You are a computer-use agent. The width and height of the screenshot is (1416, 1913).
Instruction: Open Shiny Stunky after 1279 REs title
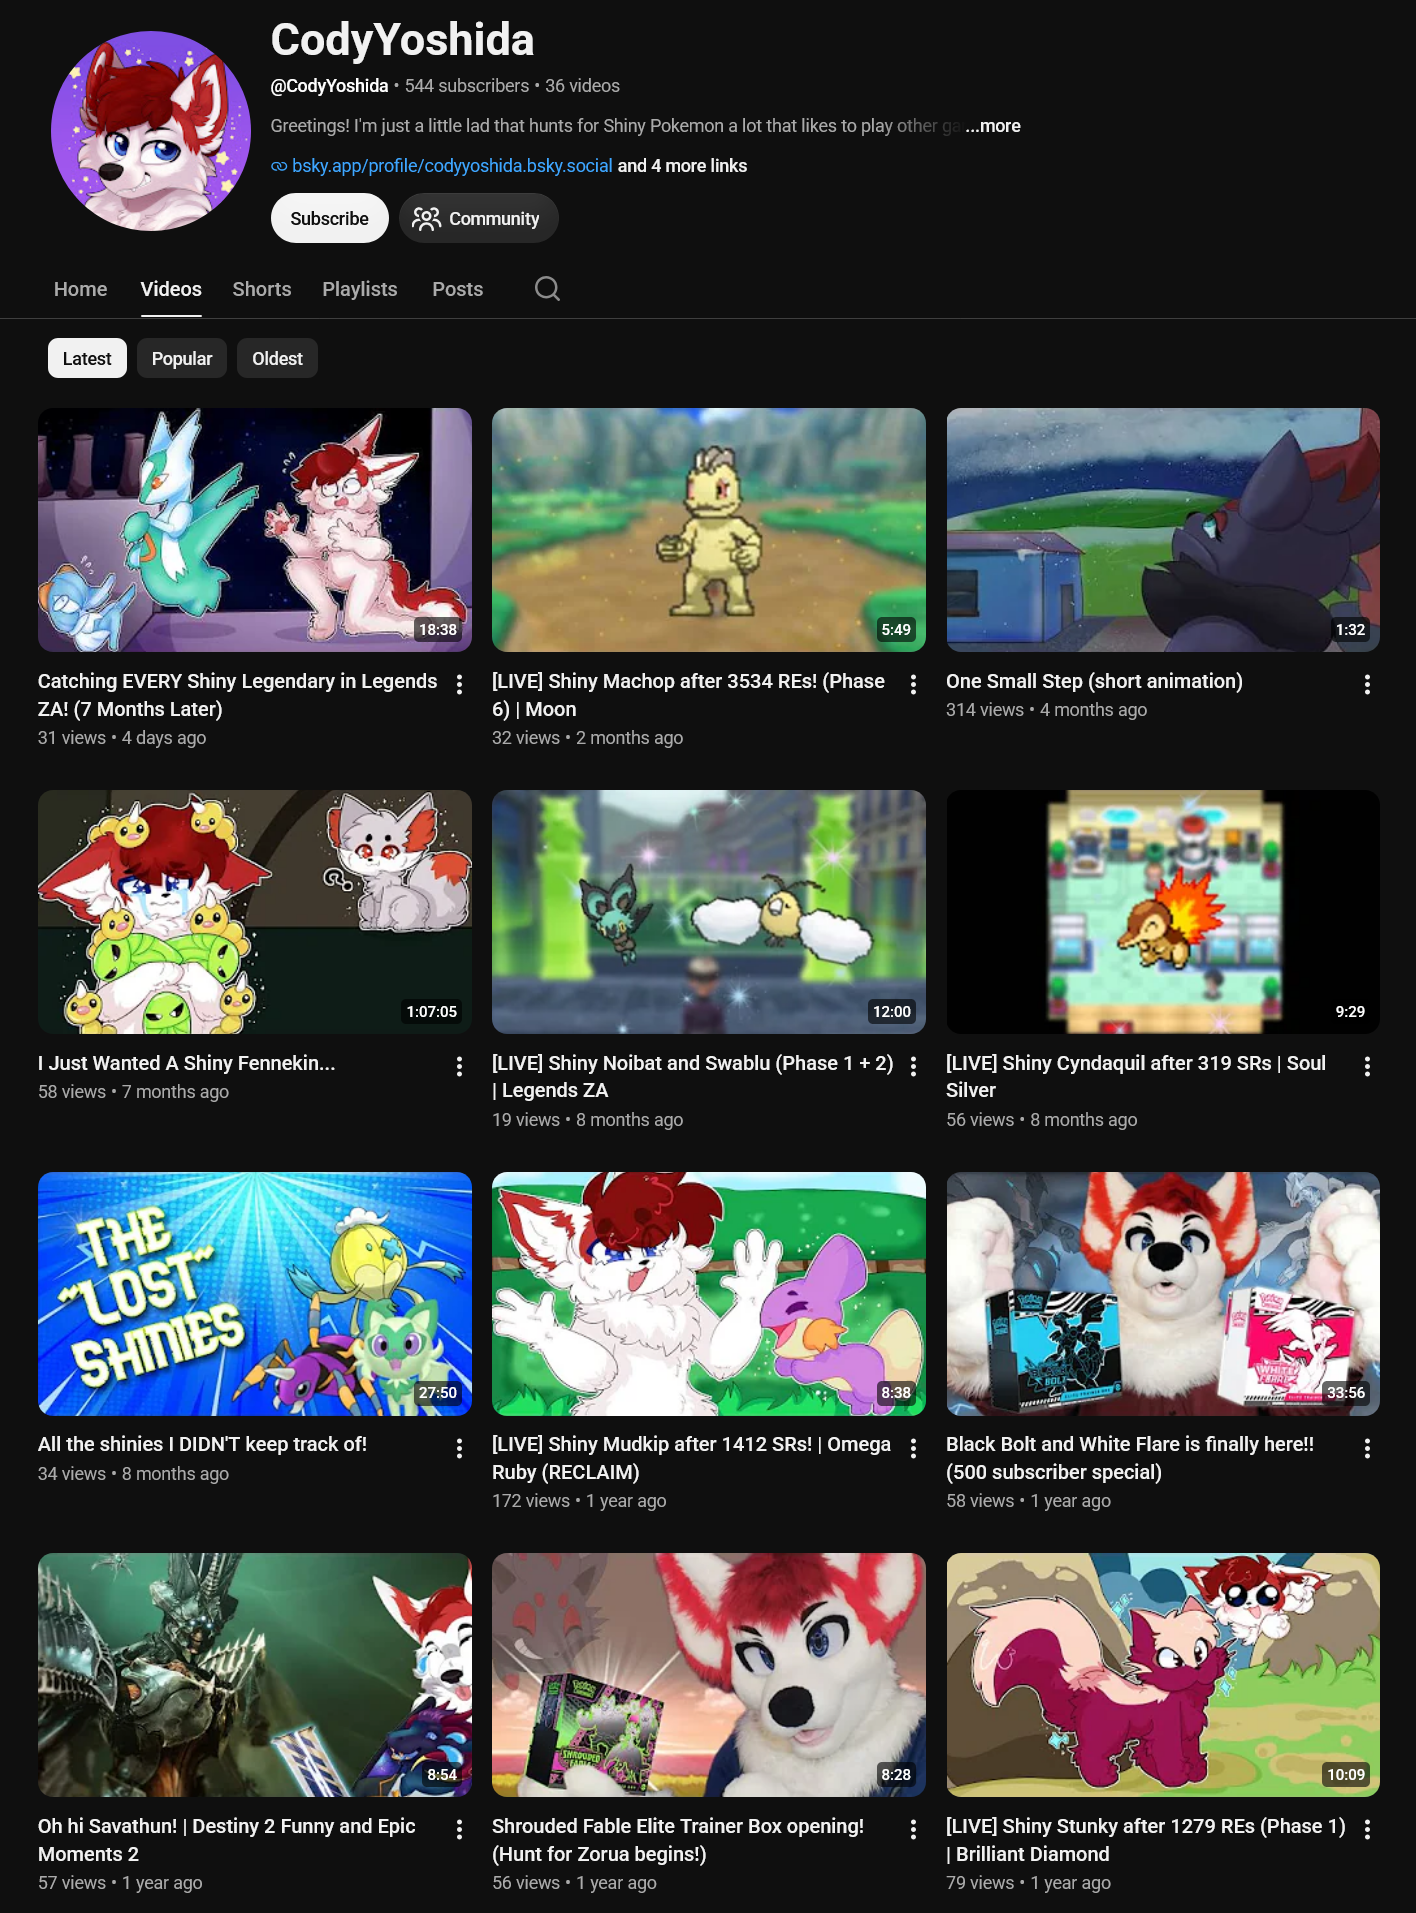pos(1146,1840)
